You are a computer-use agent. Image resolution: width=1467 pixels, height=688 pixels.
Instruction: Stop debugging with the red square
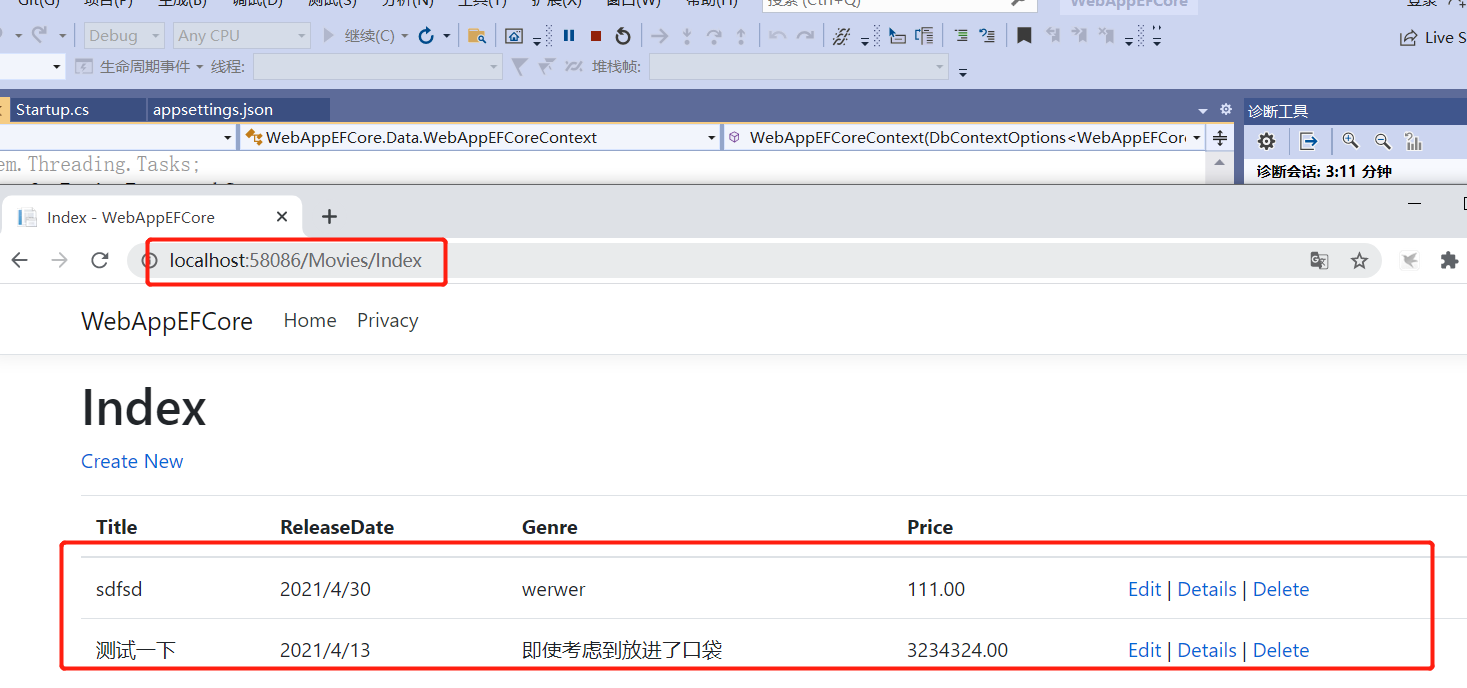click(x=596, y=36)
